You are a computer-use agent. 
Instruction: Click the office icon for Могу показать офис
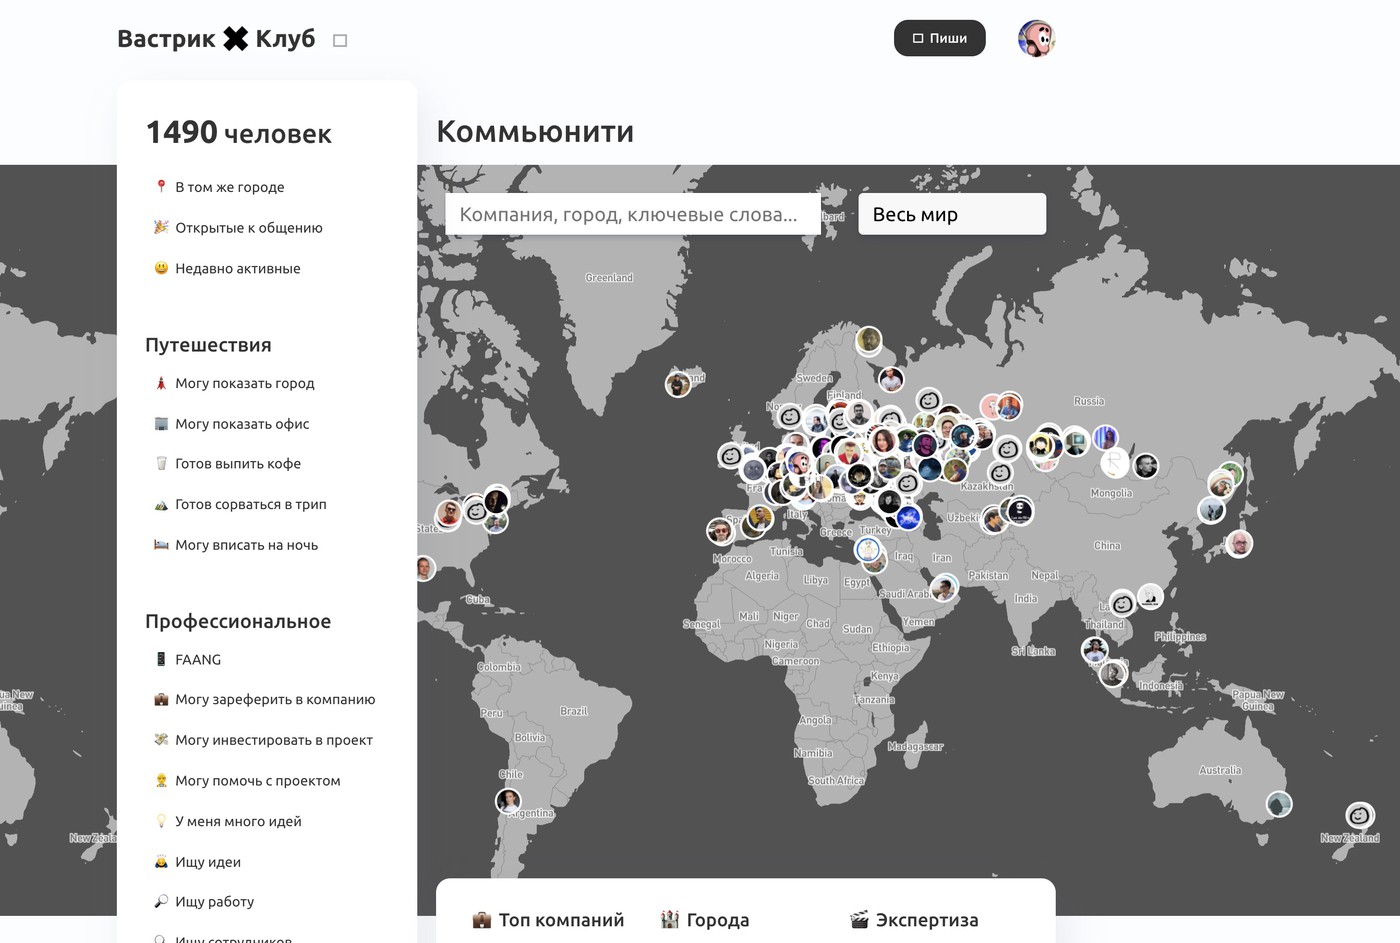click(161, 424)
